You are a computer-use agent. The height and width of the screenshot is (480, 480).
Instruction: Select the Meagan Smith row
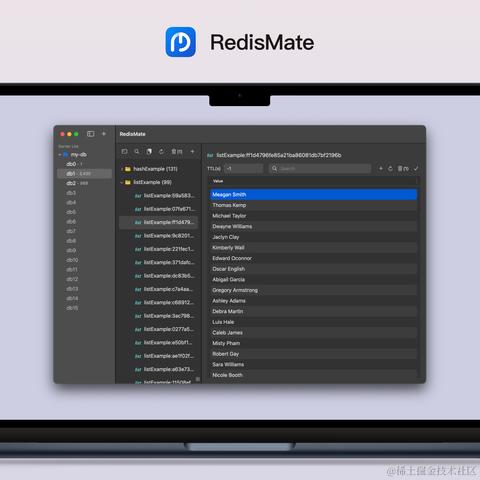click(313, 194)
